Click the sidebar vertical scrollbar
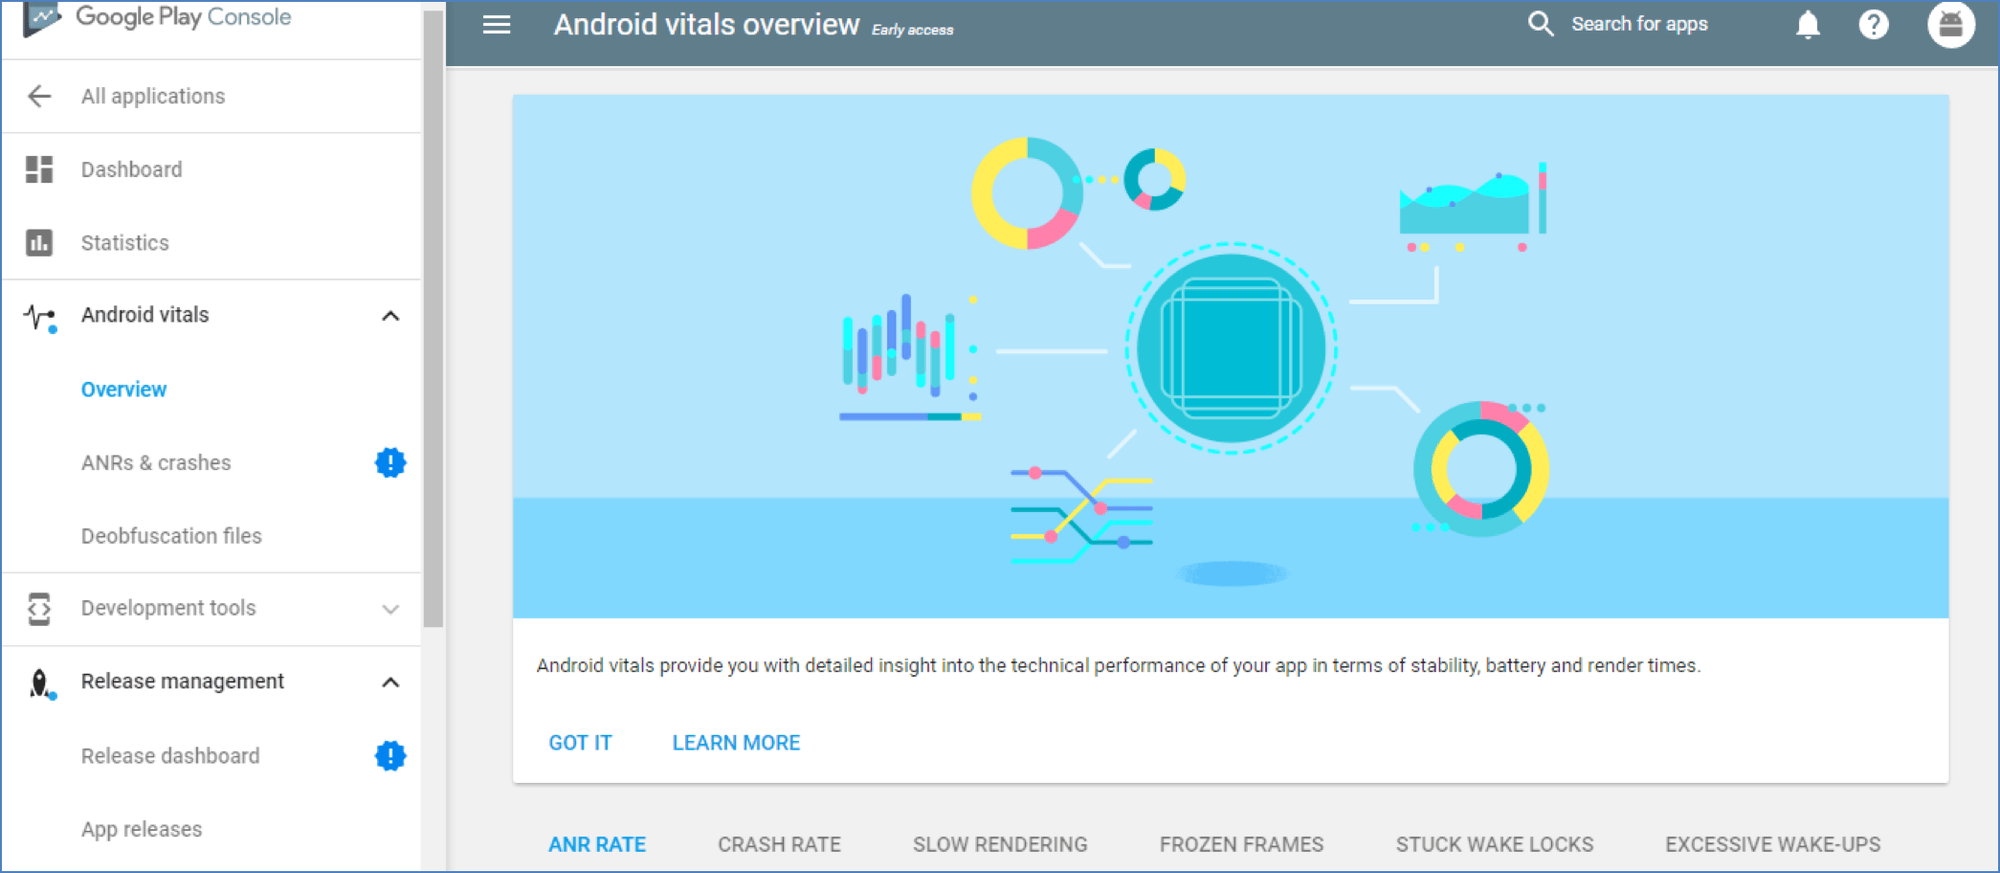 coord(433,320)
